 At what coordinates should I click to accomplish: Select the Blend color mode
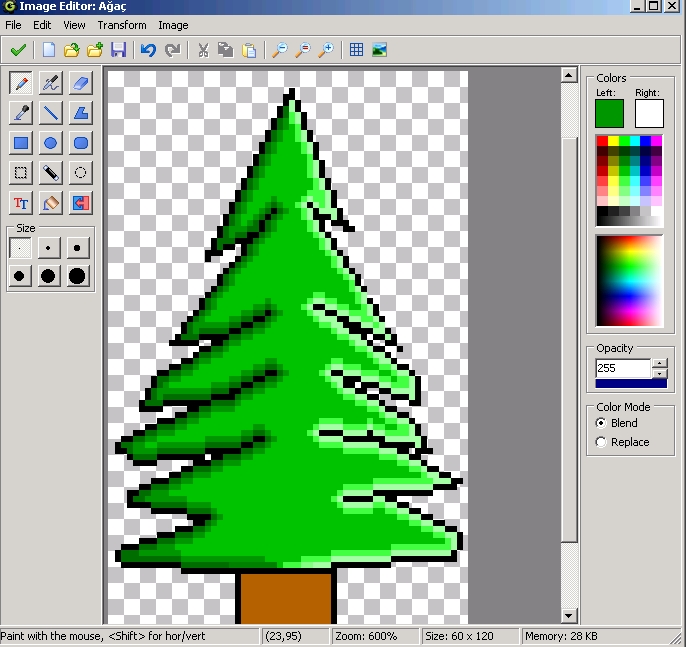pyautogui.click(x=601, y=423)
